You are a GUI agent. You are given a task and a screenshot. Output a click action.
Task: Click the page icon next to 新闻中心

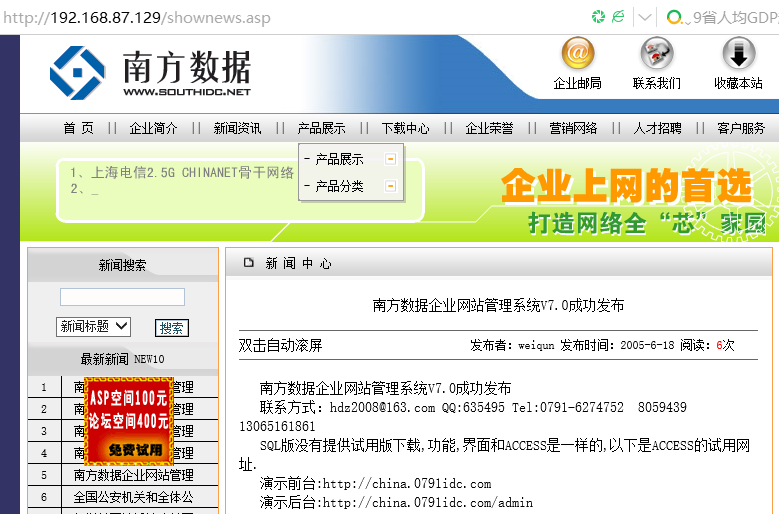pyautogui.click(x=249, y=262)
